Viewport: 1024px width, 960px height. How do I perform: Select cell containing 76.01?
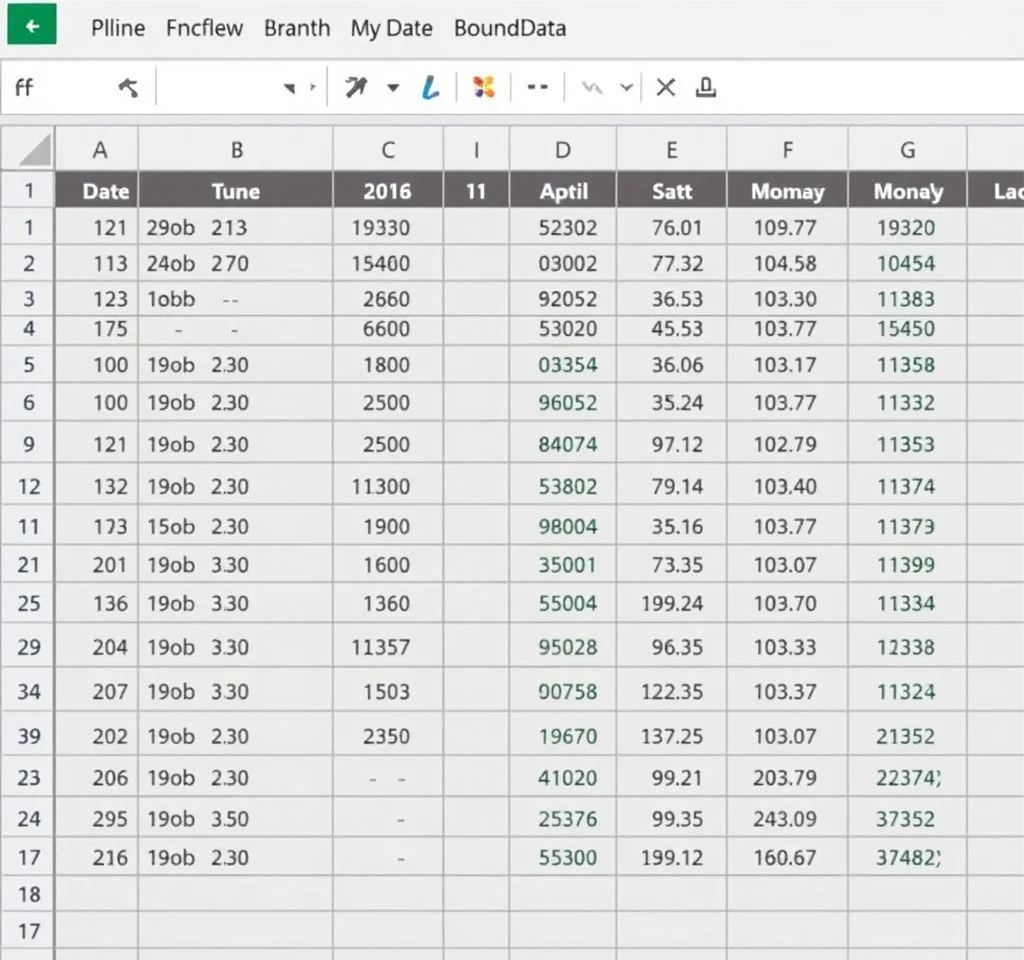coord(671,227)
